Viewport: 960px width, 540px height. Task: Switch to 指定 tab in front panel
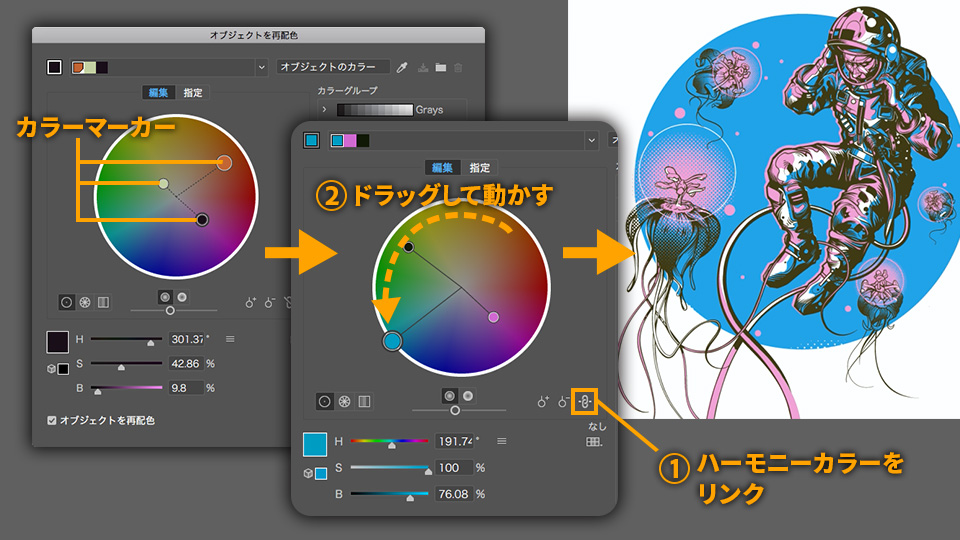point(479,167)
